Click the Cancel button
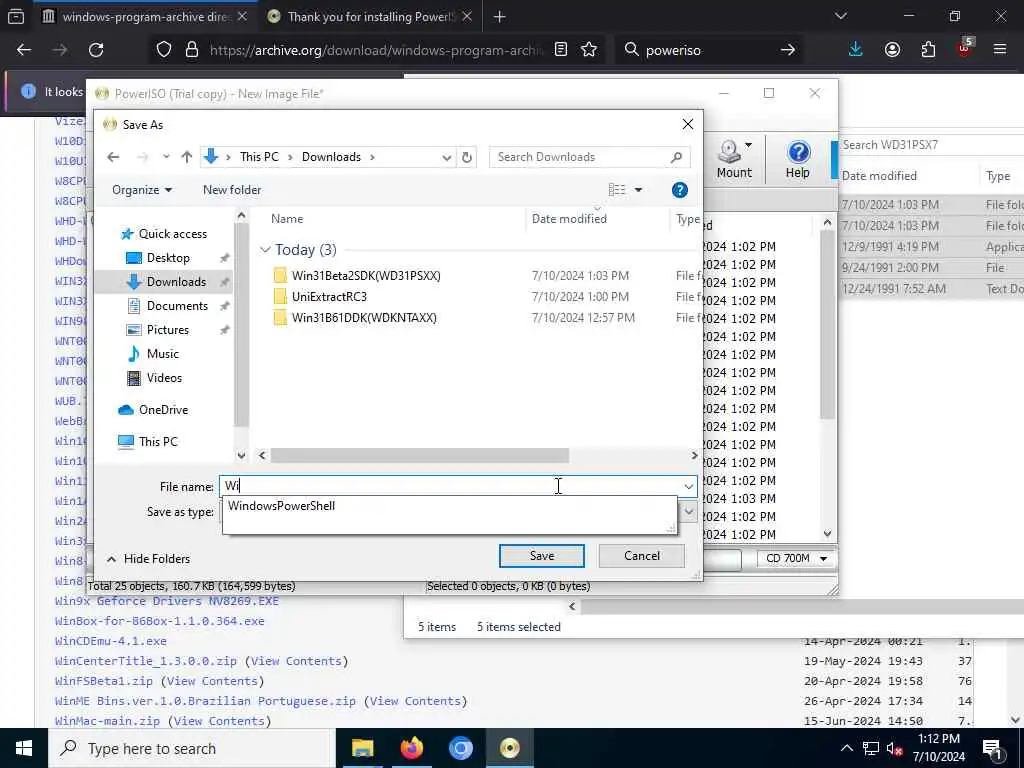The image size is (1024, 768). coord(641,556)
